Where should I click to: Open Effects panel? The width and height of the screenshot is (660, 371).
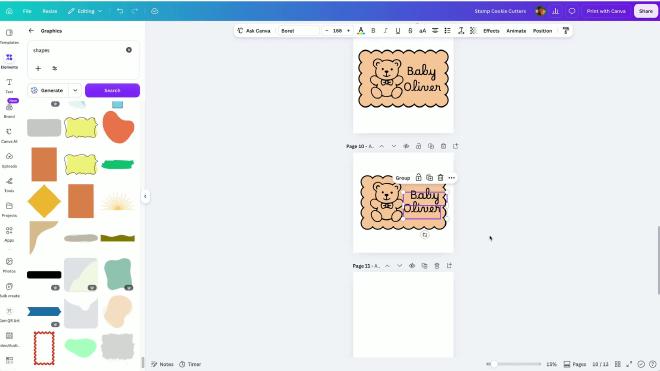(x=491, y=31)
